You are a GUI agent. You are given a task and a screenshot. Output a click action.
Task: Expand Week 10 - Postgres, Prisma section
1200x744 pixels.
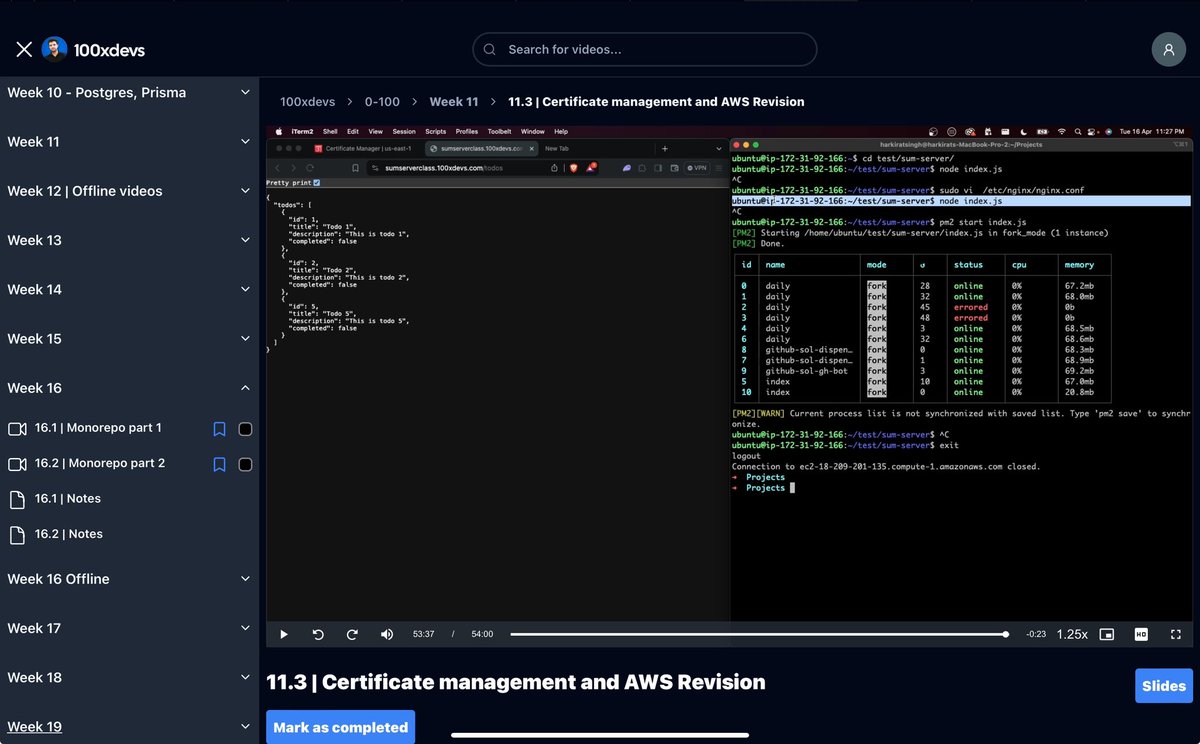coord(129,93)
